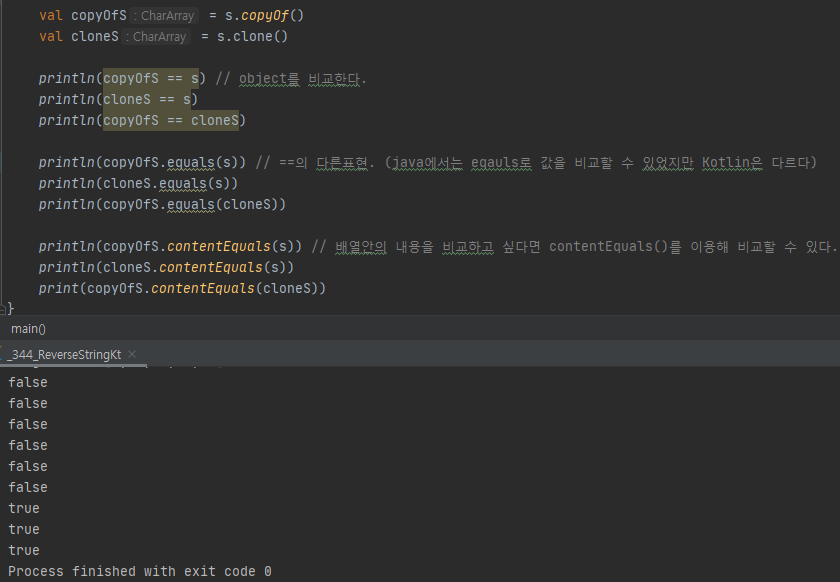Click the highlighted cloneS == s expression
The image size is (840, 582).
147,99
